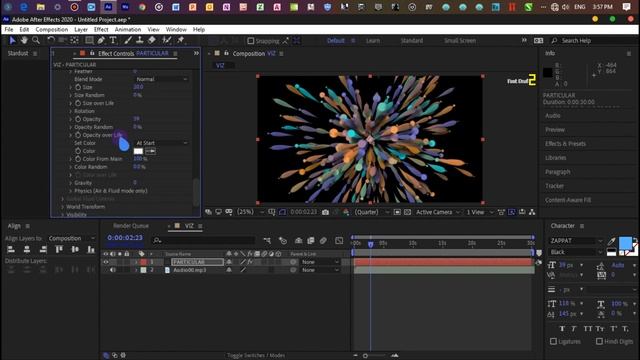The image size is (640, 360).
Task: Open the Animation menu
Action: tap(128, 29)
